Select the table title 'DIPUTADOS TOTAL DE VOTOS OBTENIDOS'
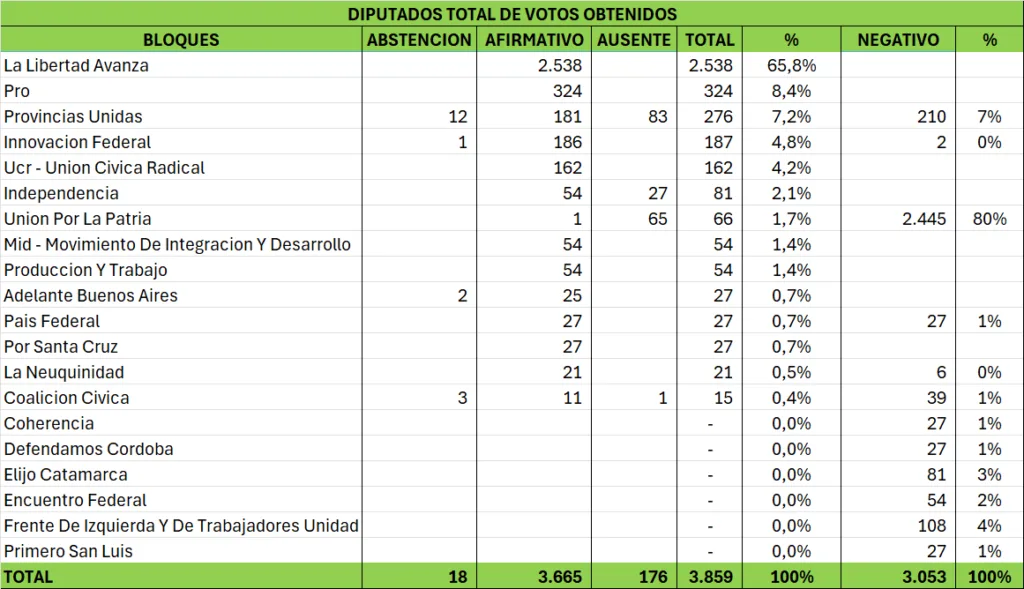This screenshot has height=589, width=1024. click(512, 14)
